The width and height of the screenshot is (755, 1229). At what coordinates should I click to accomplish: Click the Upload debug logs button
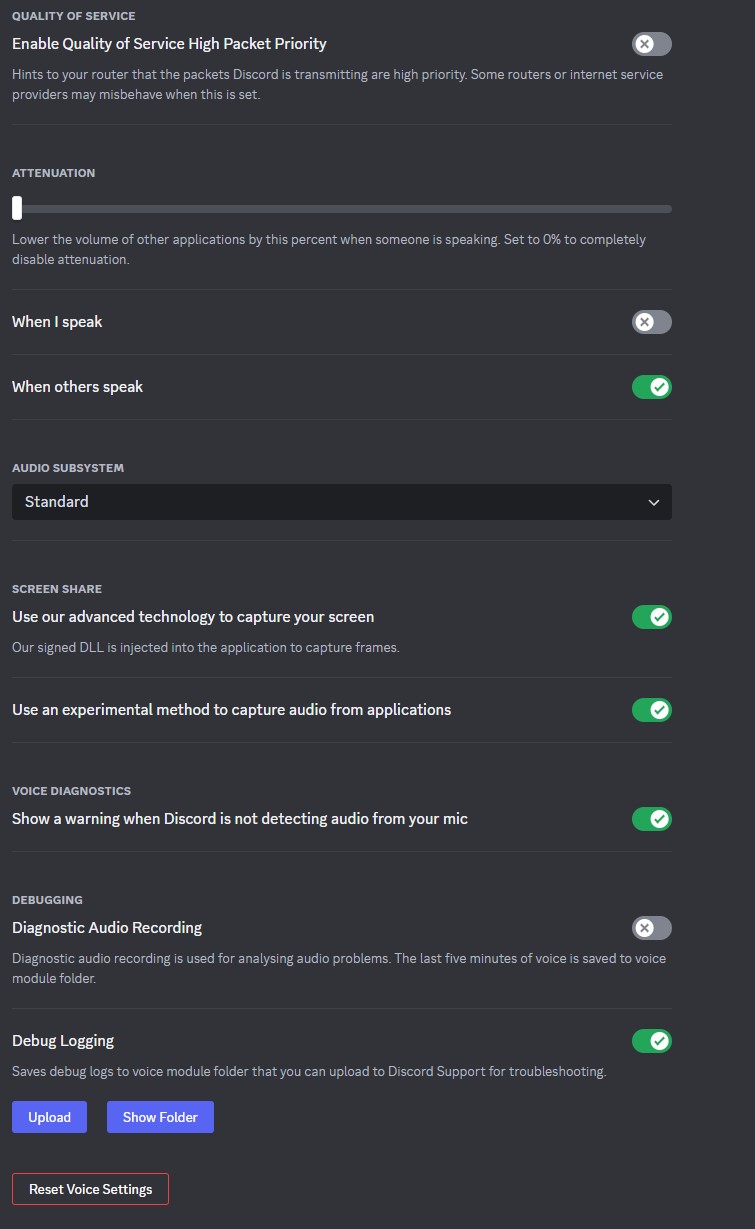[x=49, y=1117]
